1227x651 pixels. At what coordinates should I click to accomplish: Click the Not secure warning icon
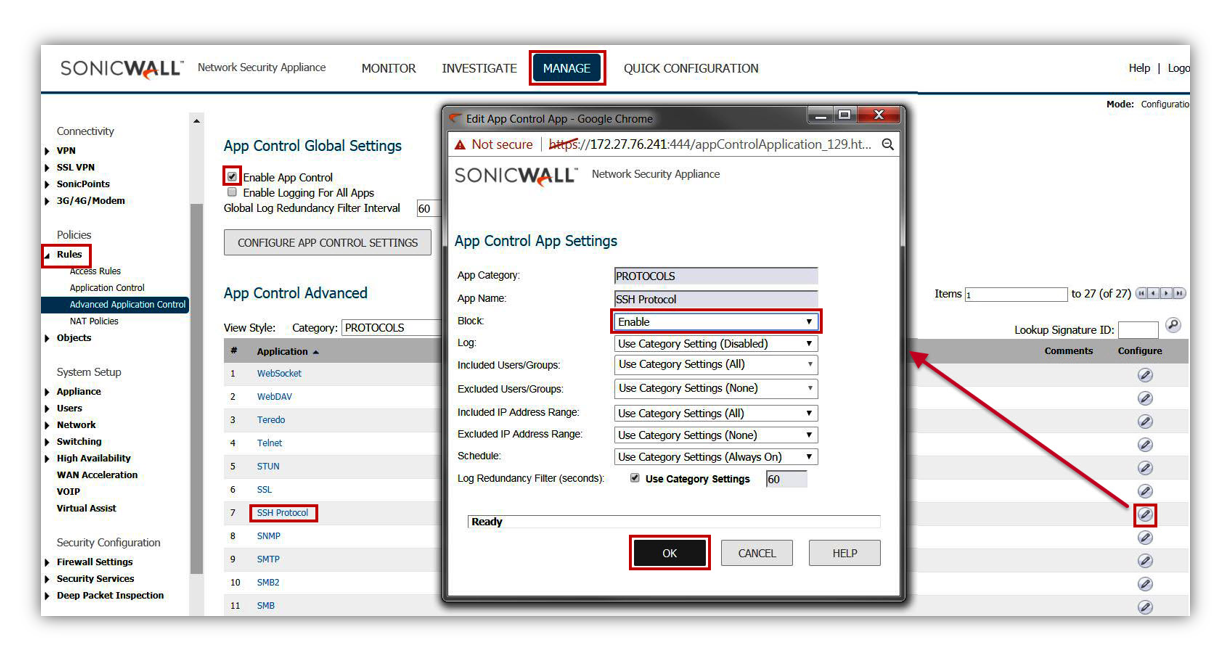(x=460, y=145)
